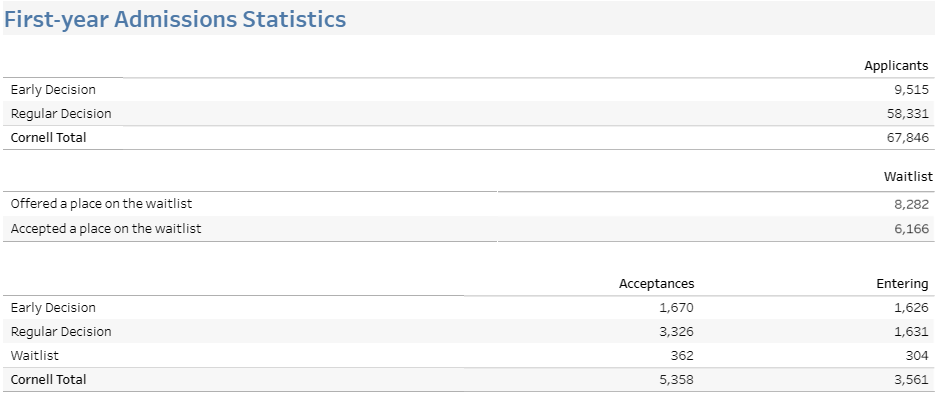Viewport: 939px width, 397px height.
Task: Click the Entering column header
Action: [x=902, y=284]
